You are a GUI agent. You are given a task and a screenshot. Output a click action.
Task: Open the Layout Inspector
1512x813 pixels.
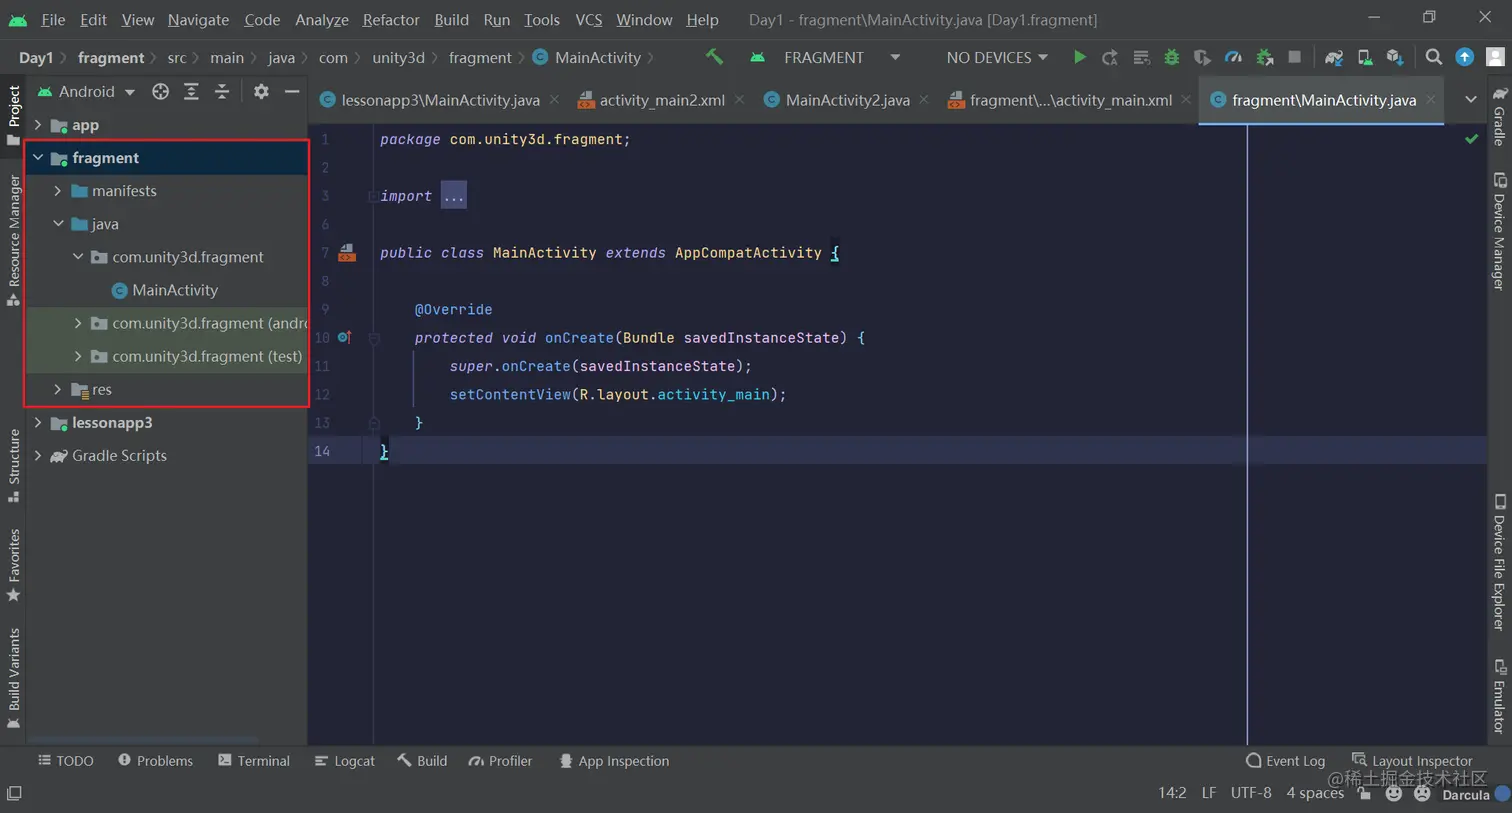(1412, 761)
